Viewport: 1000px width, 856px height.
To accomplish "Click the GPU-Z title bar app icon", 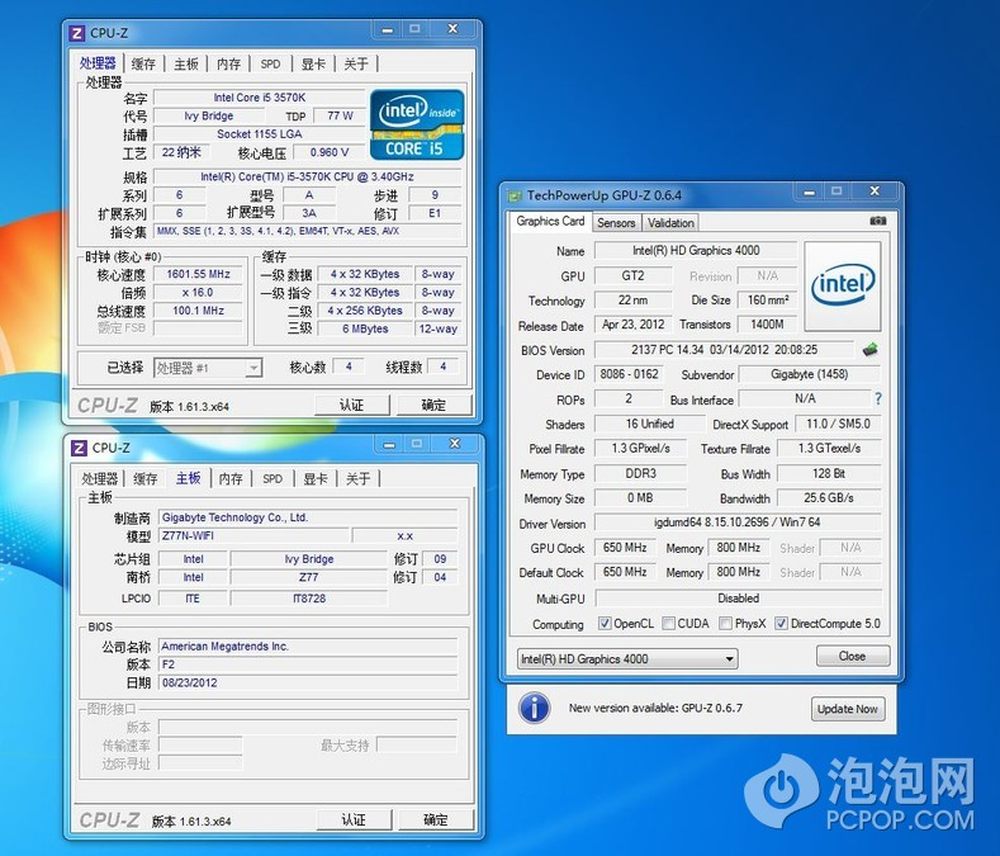I will (514, 196).
